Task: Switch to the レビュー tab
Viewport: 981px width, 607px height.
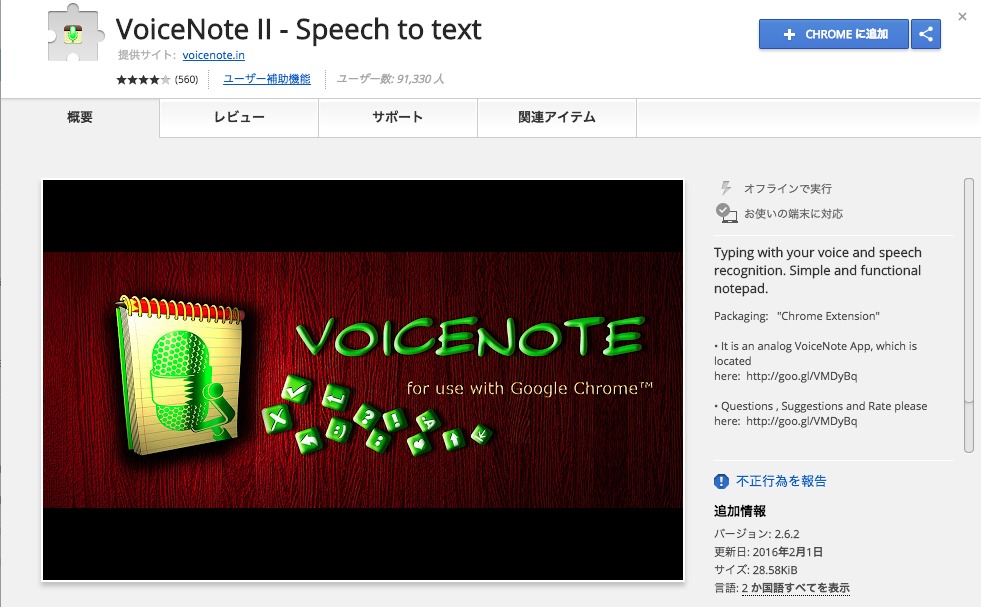Action: [239, 118]
